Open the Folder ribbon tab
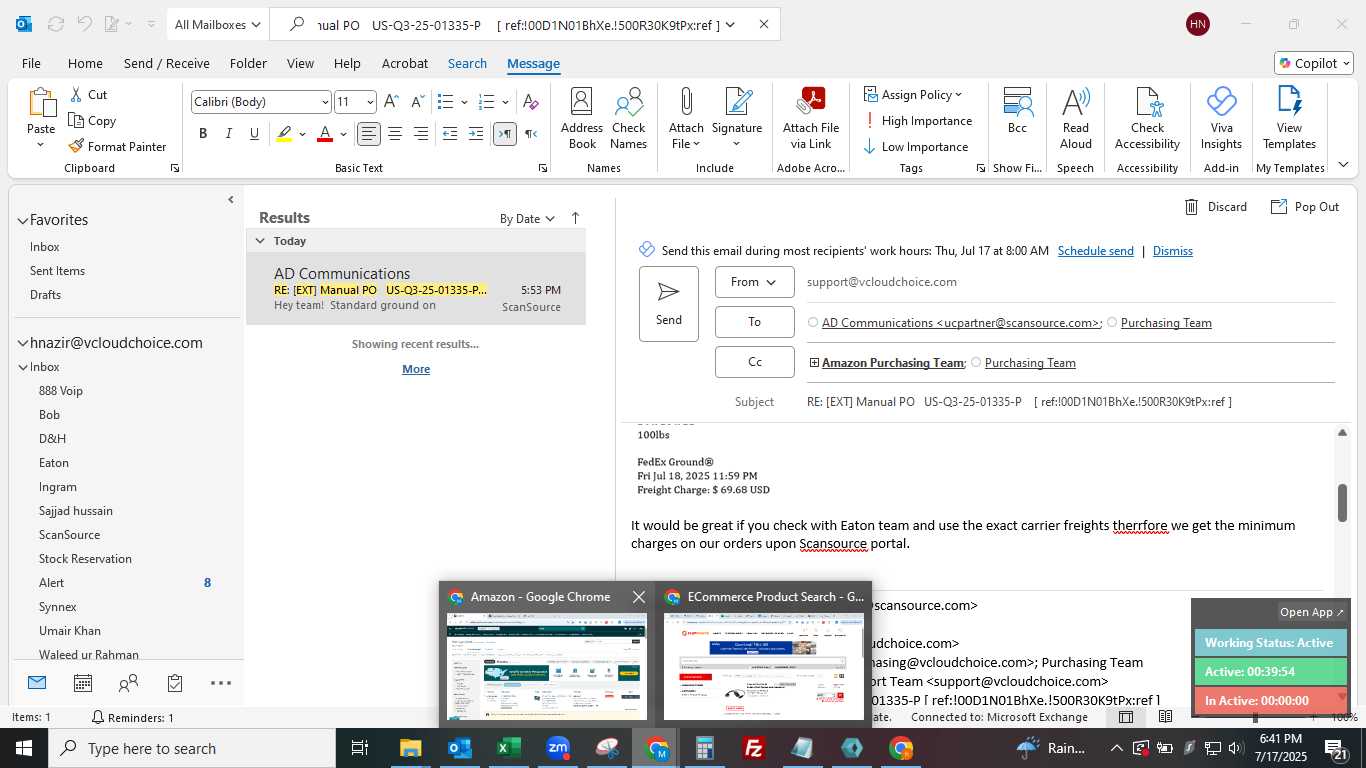 point(248,63)
